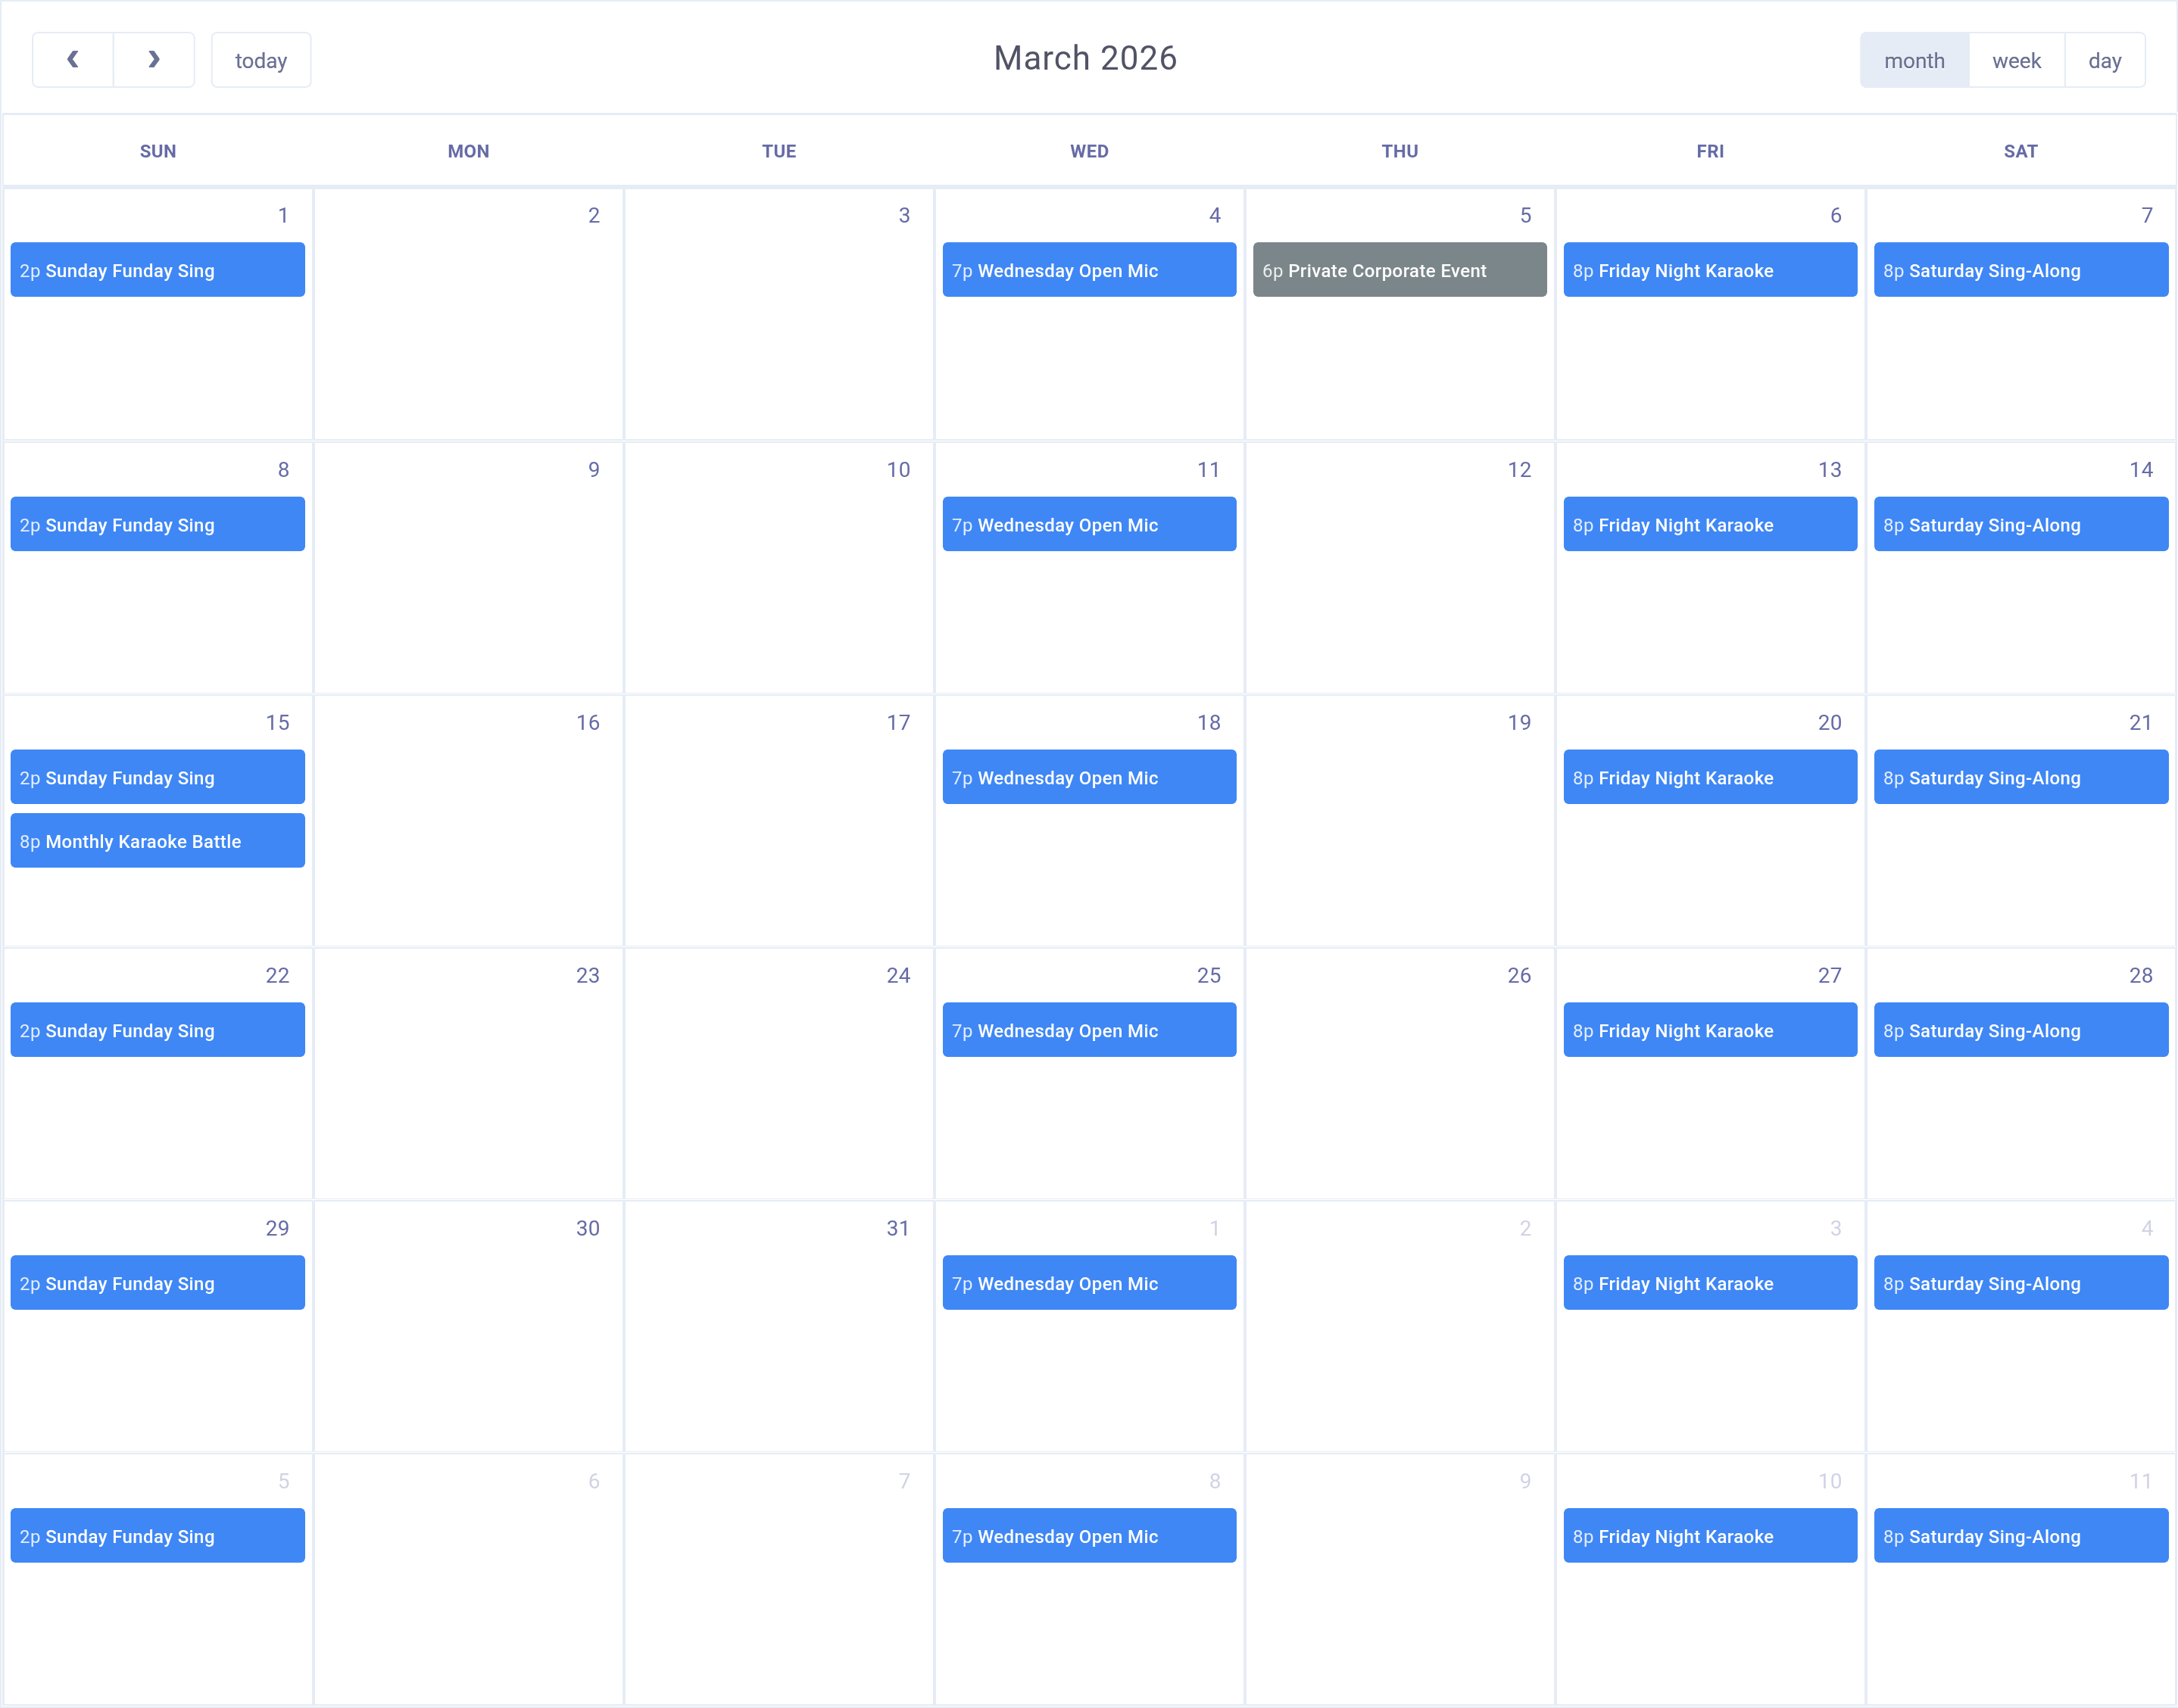
Task: Switch to day view
Action: pos(2104,59)
